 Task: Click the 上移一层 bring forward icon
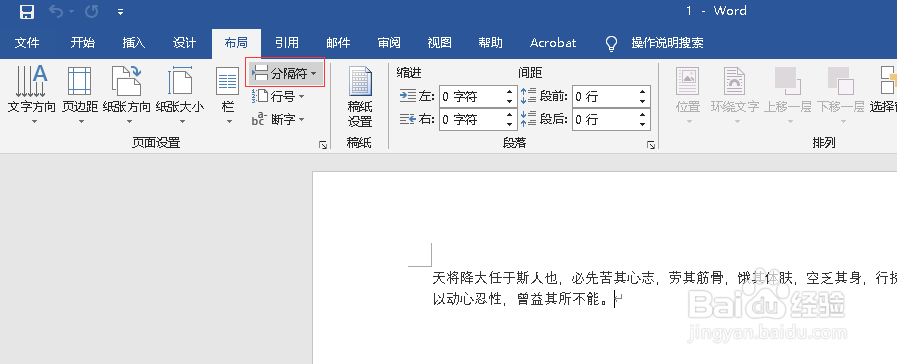click(x=788, y=81)
